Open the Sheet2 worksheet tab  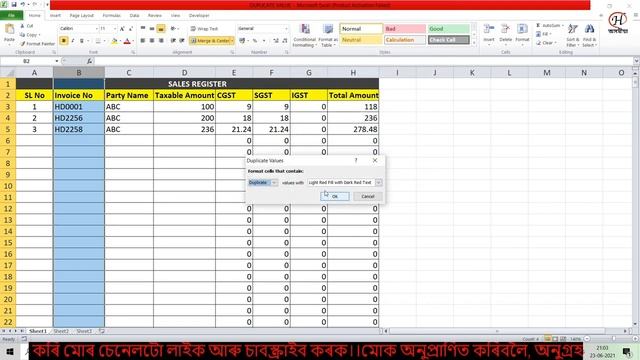[61, 331]
